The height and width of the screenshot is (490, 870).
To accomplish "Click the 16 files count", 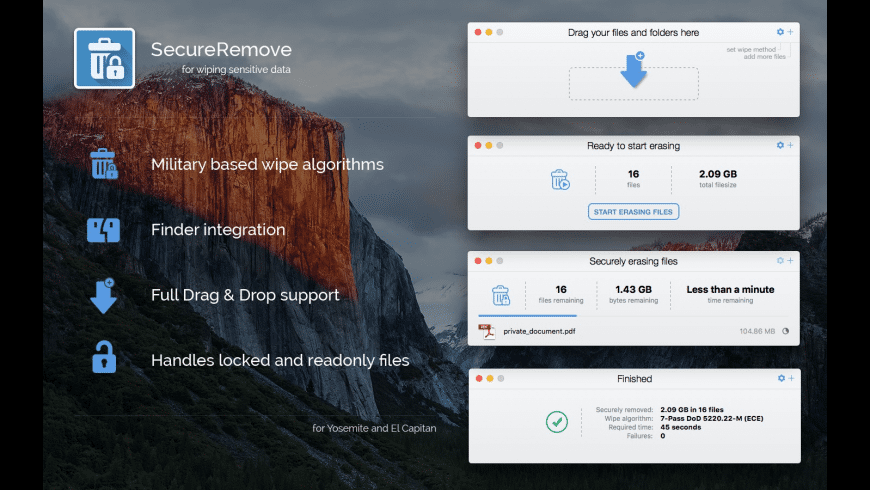I will 633,174.
